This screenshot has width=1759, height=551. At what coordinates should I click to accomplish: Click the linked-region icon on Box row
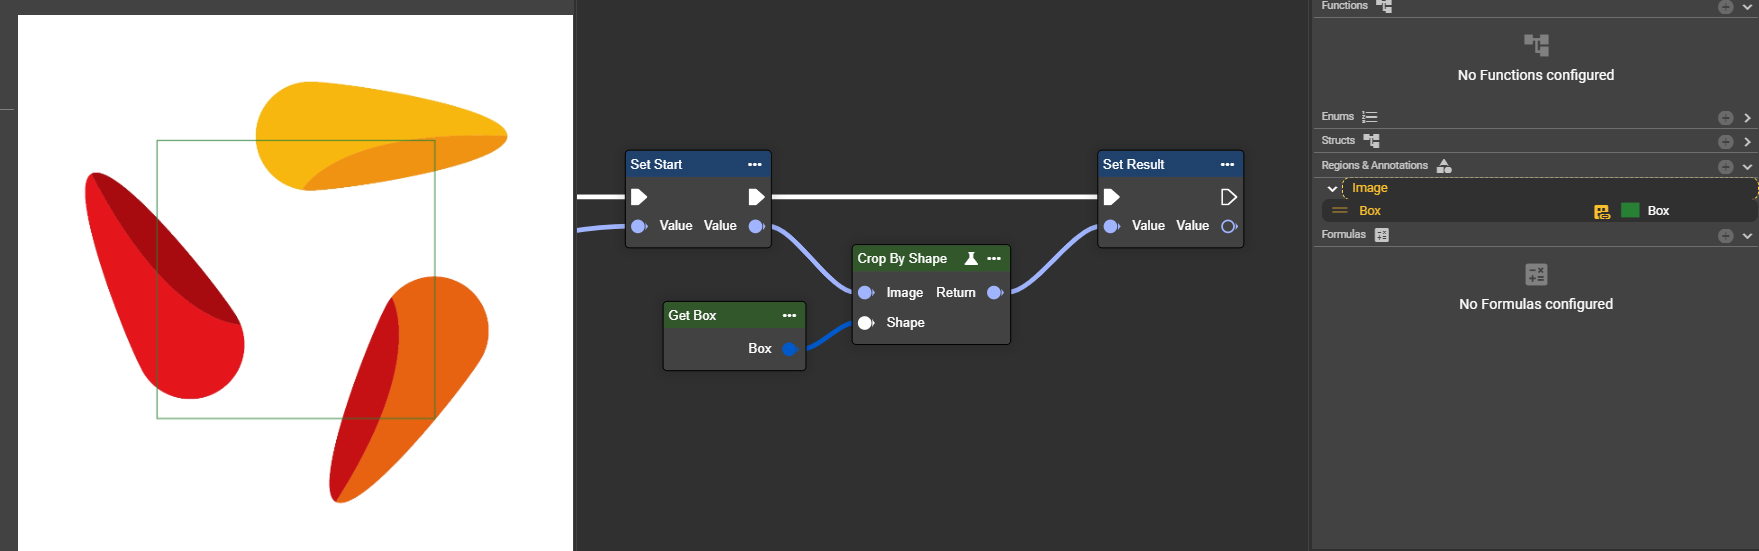point(1602,211)
